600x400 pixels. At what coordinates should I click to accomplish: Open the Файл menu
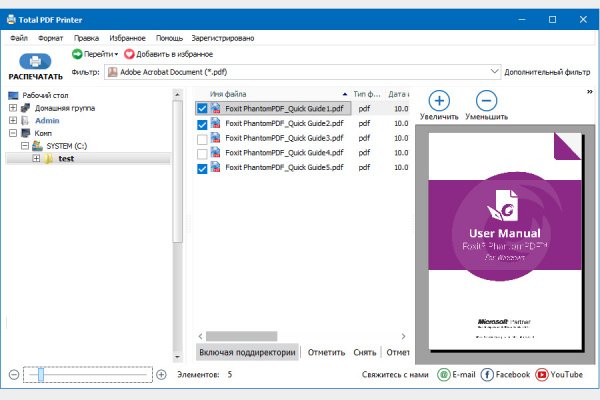(x=19, y=38)
